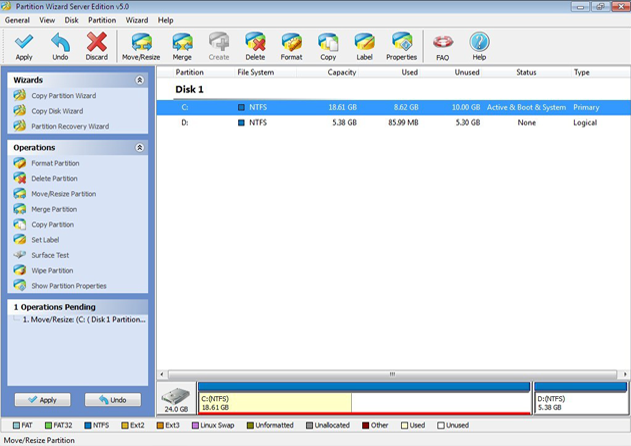Open the Partition menu
The height and width of the screenshot is (446, 631).
pos(101,20)
